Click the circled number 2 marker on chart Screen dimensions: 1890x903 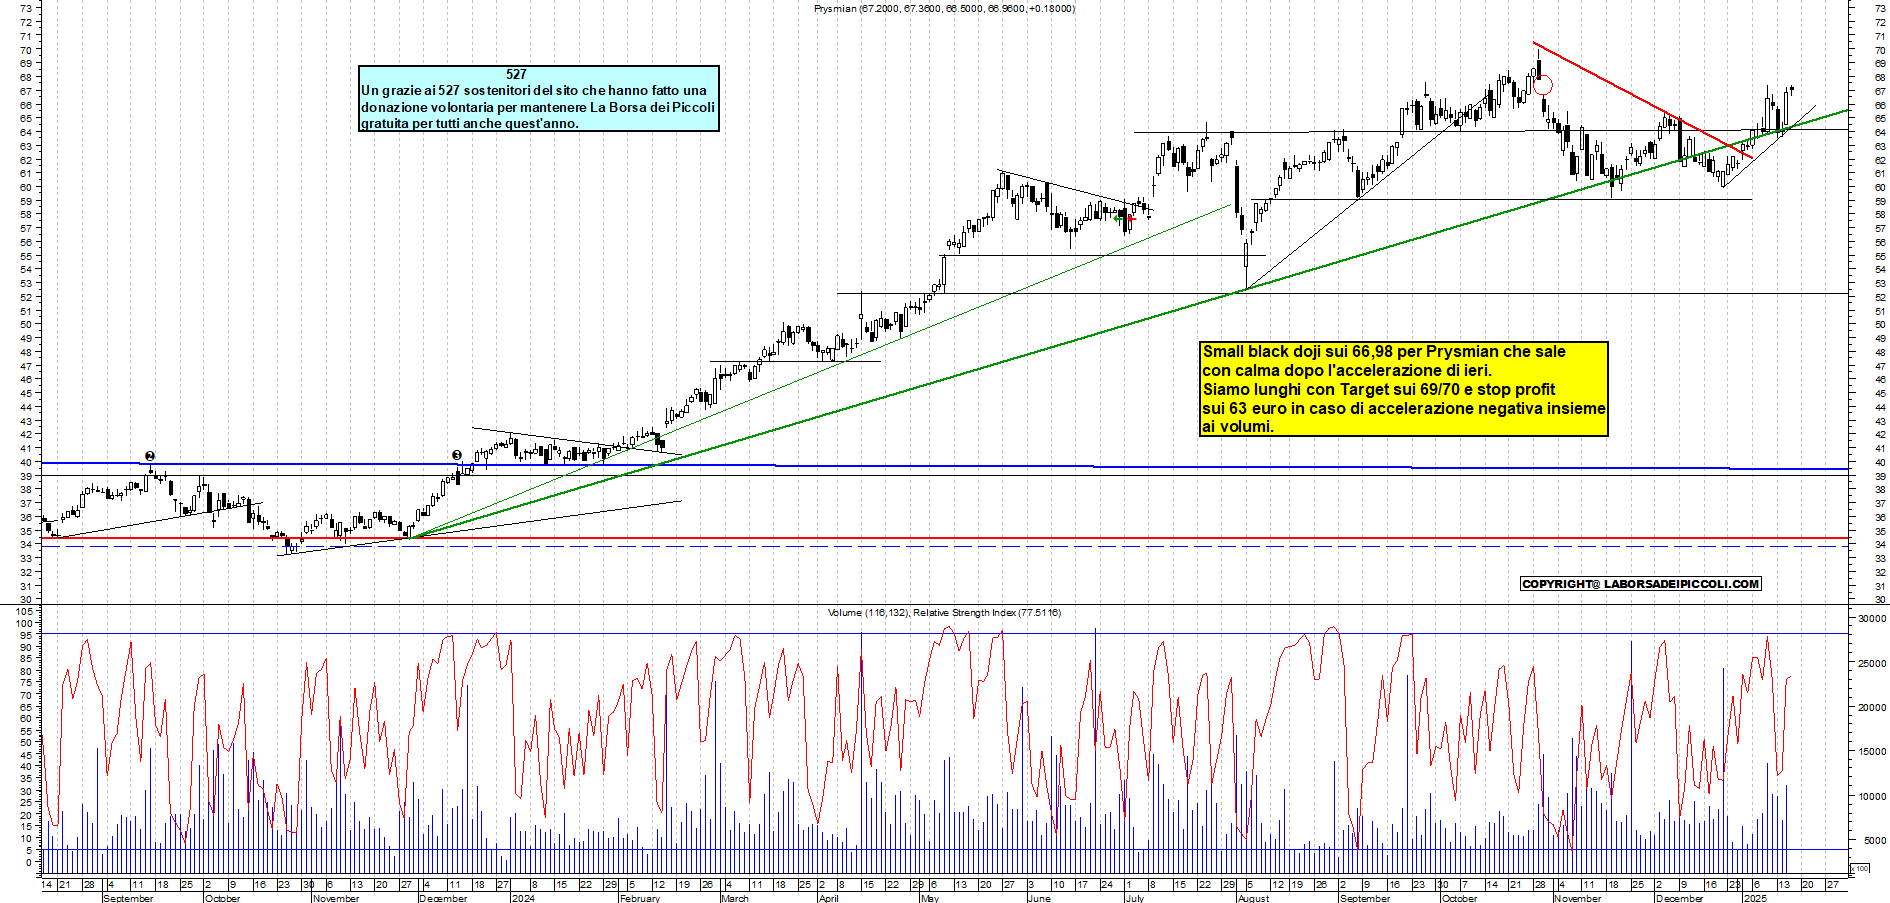[150, 456]
